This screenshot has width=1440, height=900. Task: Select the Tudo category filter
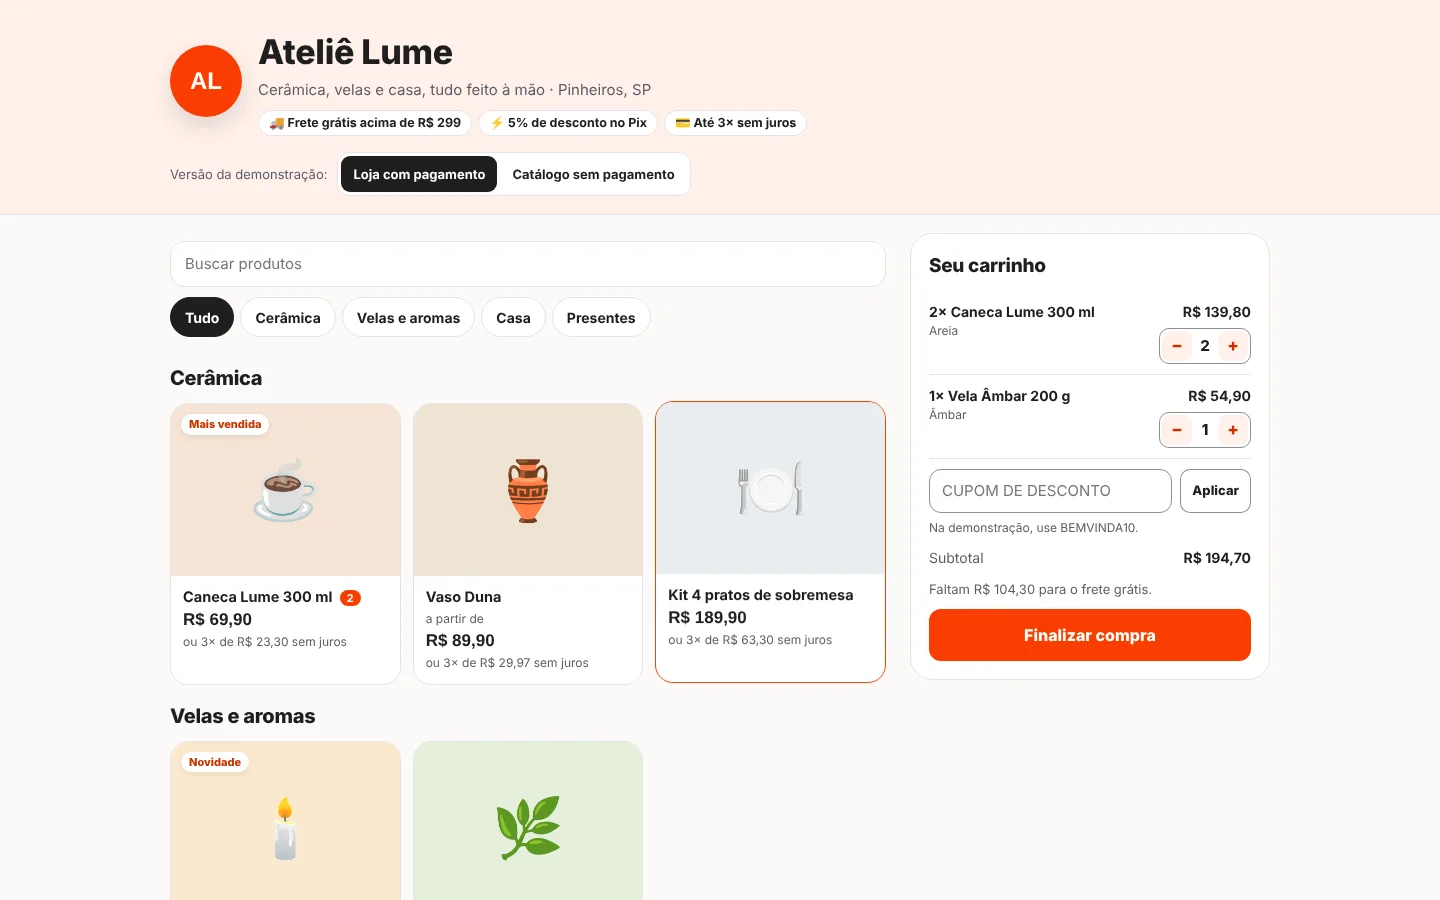(202, 318)
